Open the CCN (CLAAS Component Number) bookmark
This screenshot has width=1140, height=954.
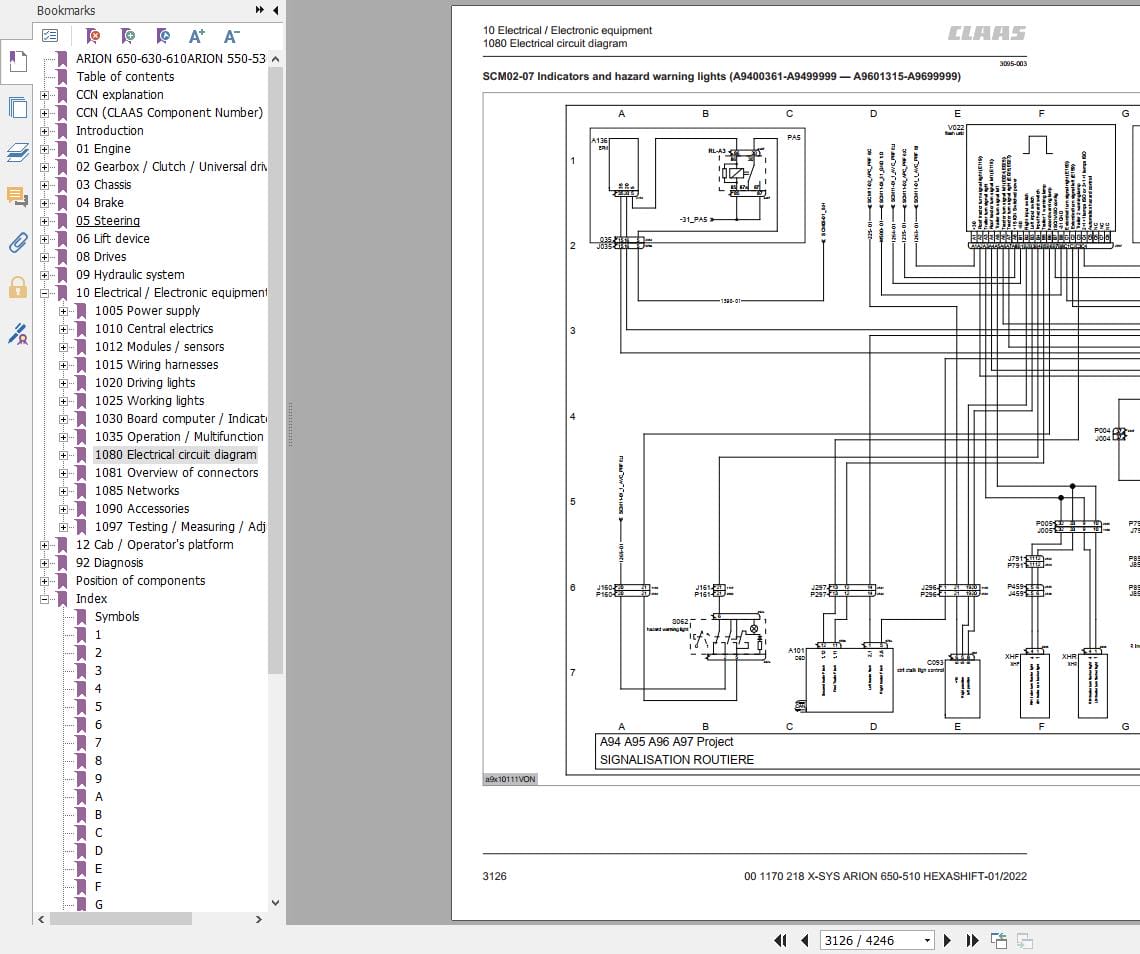[x=169, y=113]
